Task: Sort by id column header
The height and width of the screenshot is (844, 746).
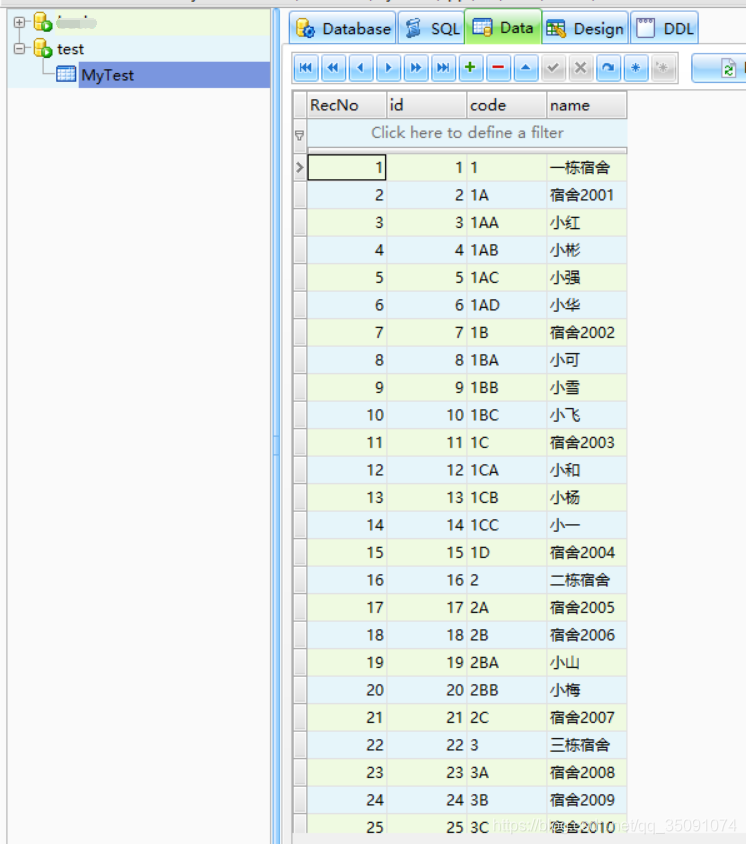Action: [x=426, y=105]
